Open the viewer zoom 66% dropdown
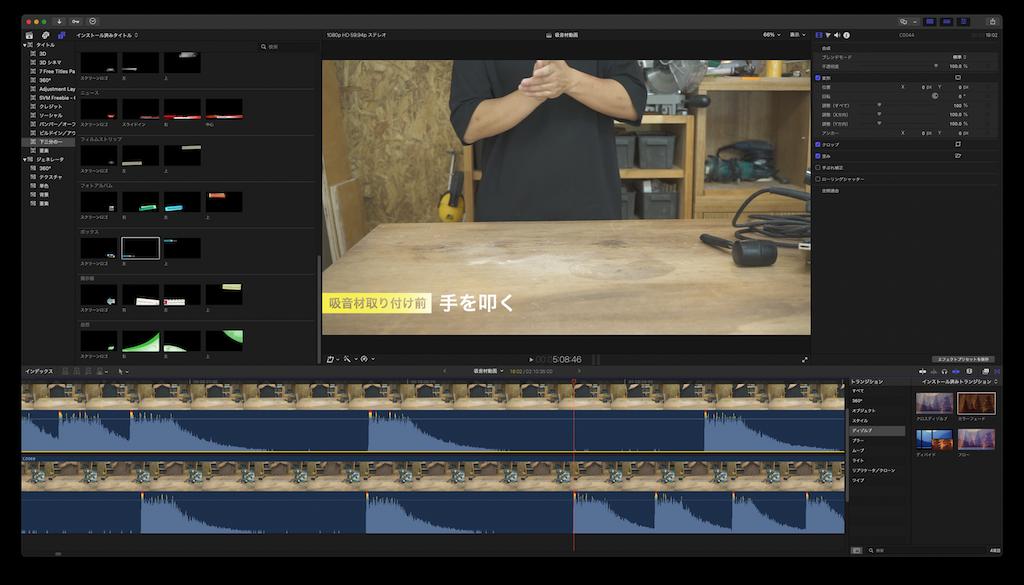This screenshot has width=1024, height=585. coord(771,35)
